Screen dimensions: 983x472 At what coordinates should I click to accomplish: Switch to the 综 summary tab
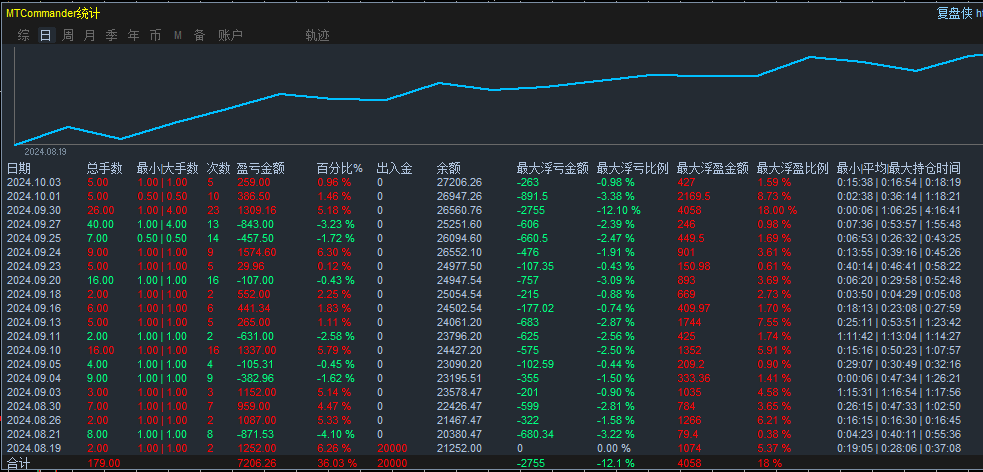click(x=24, y=35)
